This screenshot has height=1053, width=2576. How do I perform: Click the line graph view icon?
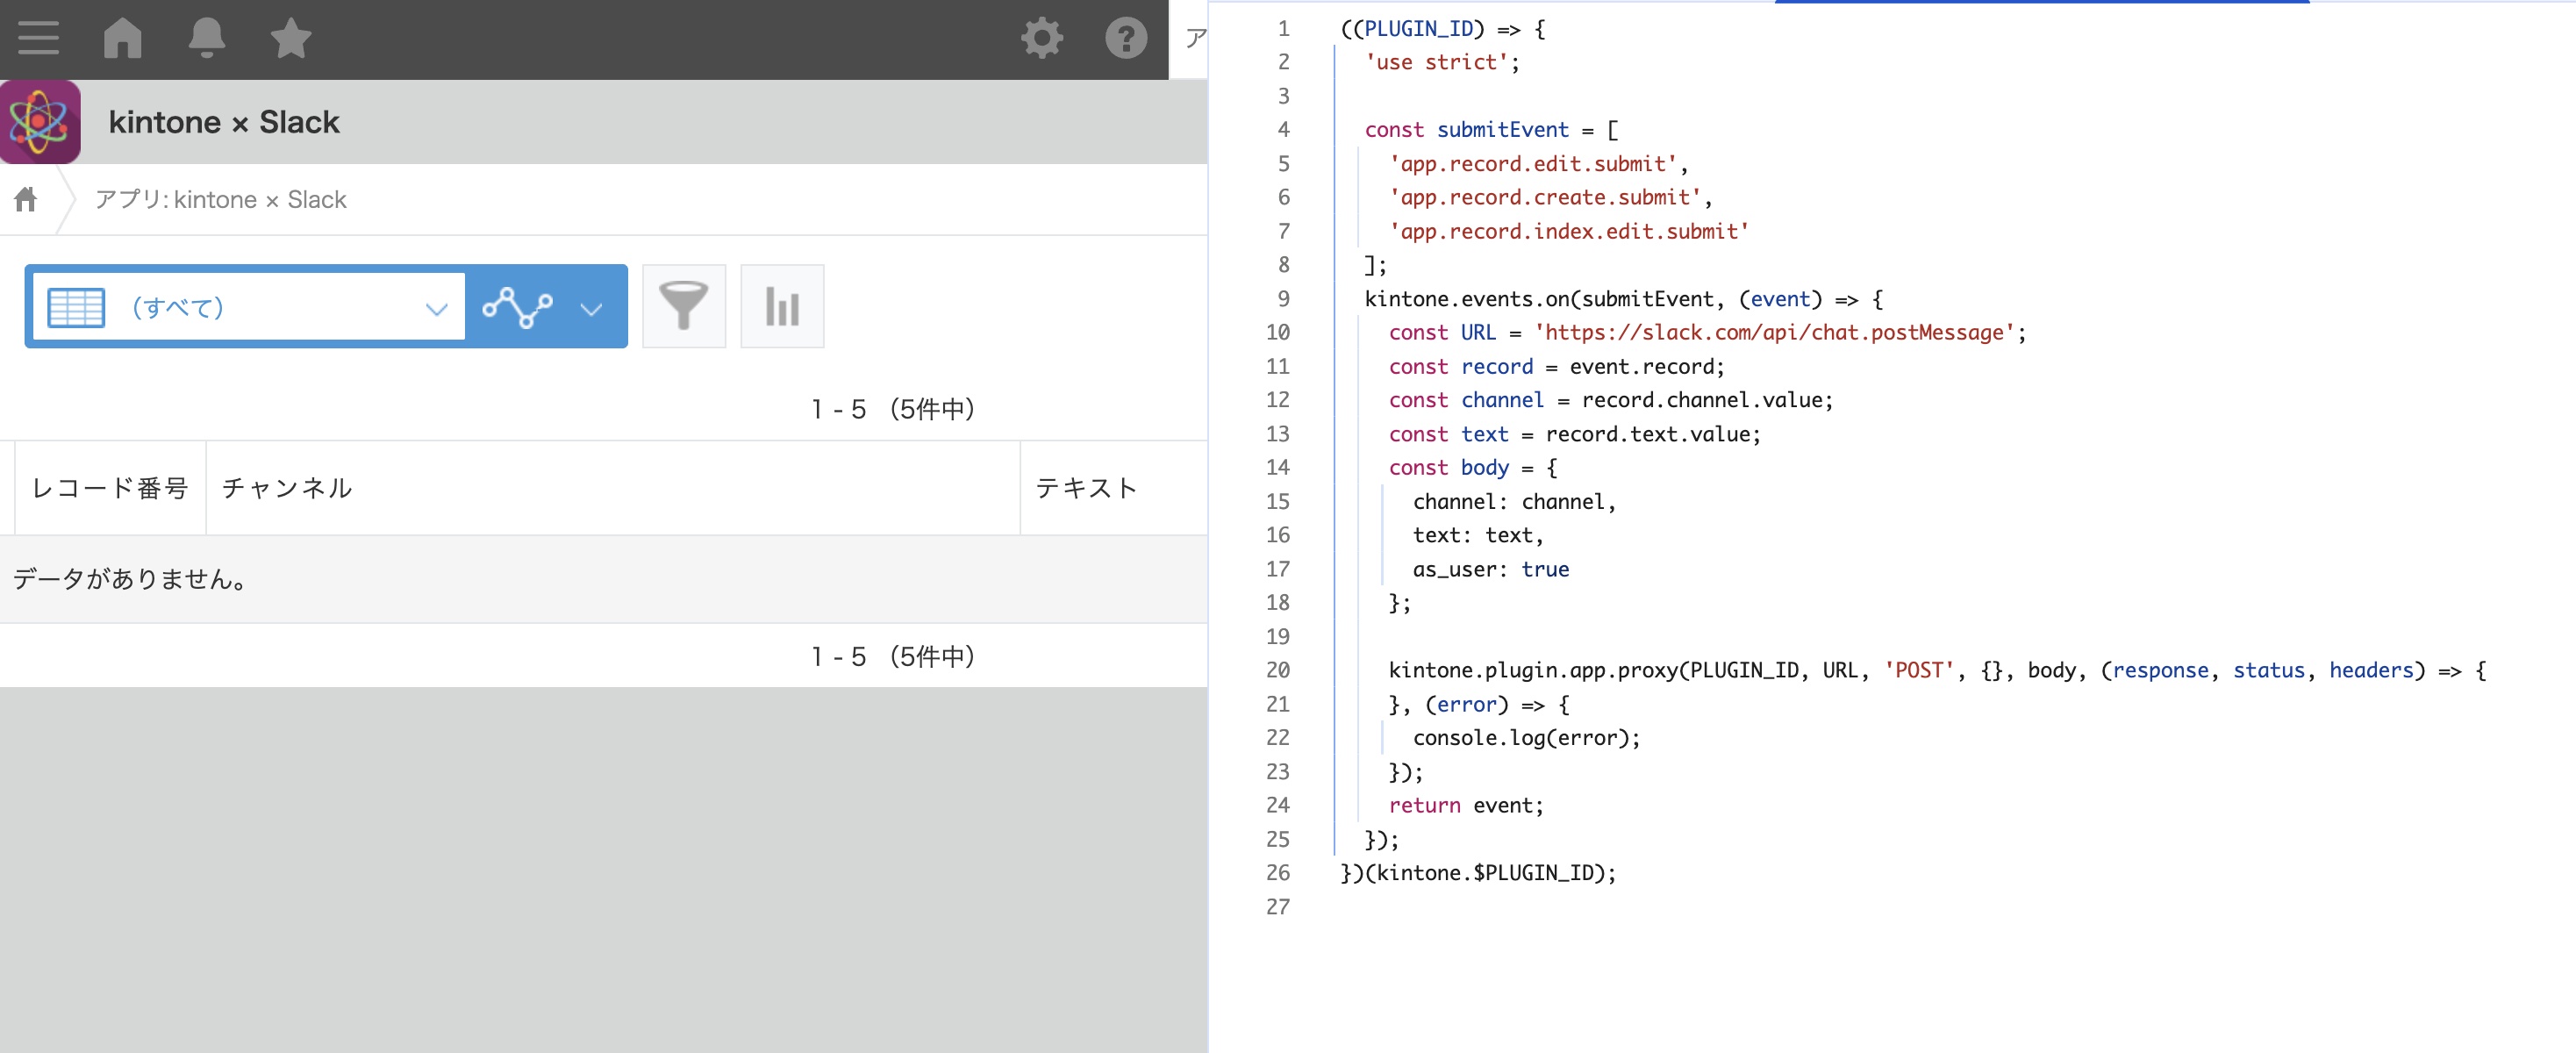coord(517,307)
